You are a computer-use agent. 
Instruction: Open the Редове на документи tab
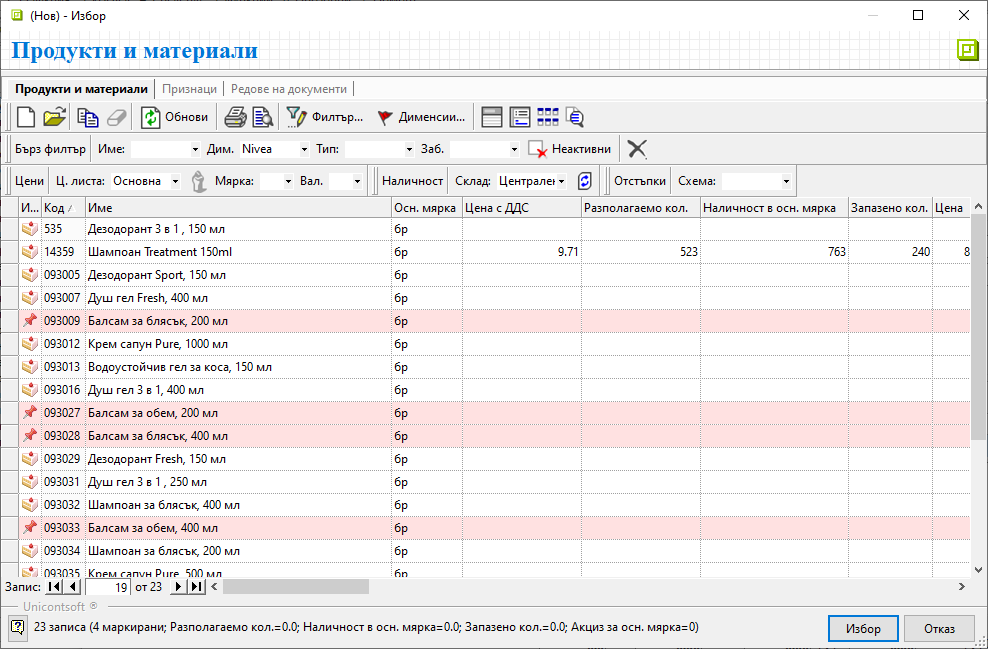coord(288,89)
